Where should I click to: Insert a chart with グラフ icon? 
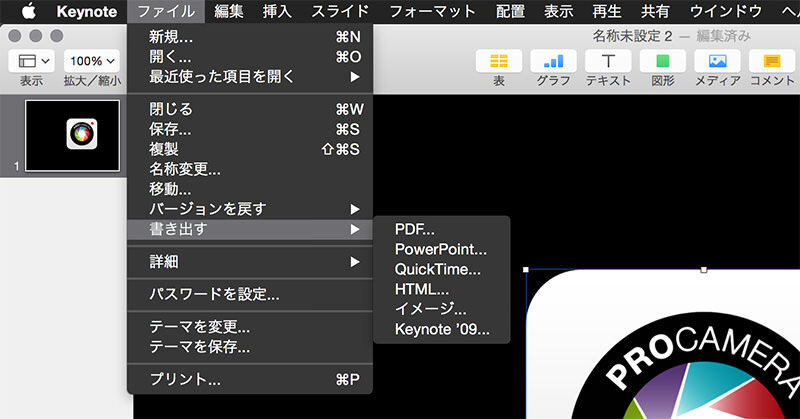(553, 61)
